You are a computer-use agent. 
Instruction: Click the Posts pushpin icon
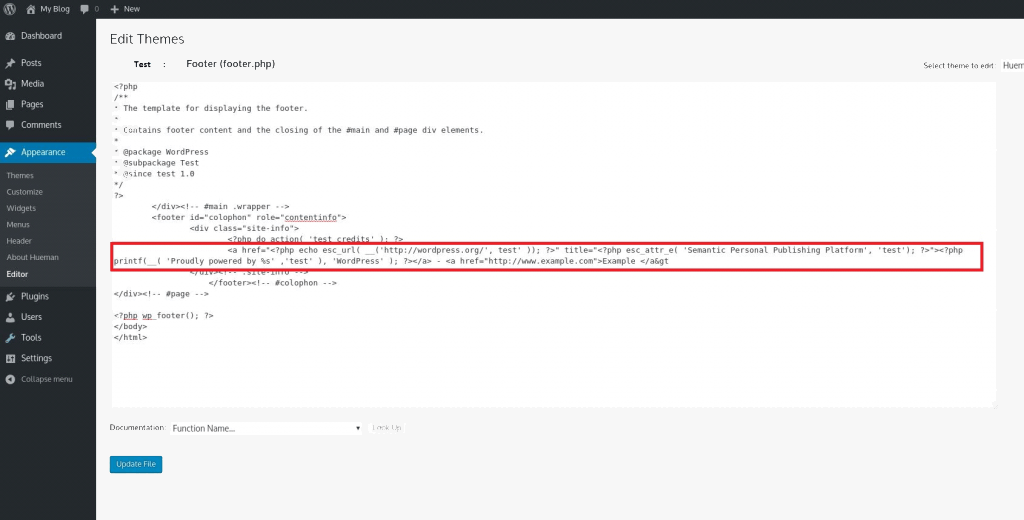10,63
